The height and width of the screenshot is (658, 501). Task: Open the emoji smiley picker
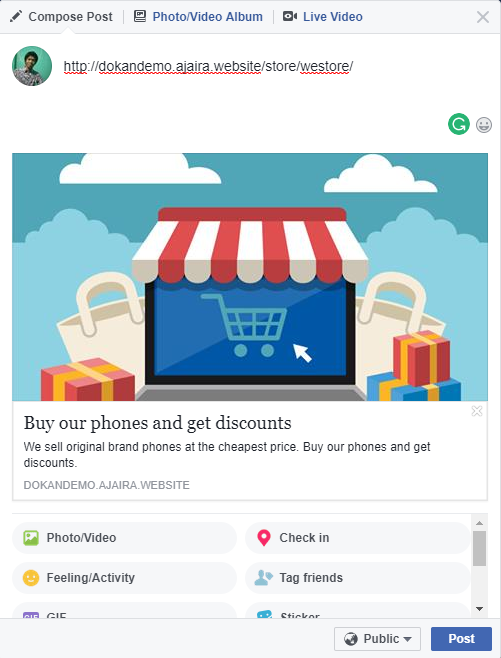tap(484, 125)
